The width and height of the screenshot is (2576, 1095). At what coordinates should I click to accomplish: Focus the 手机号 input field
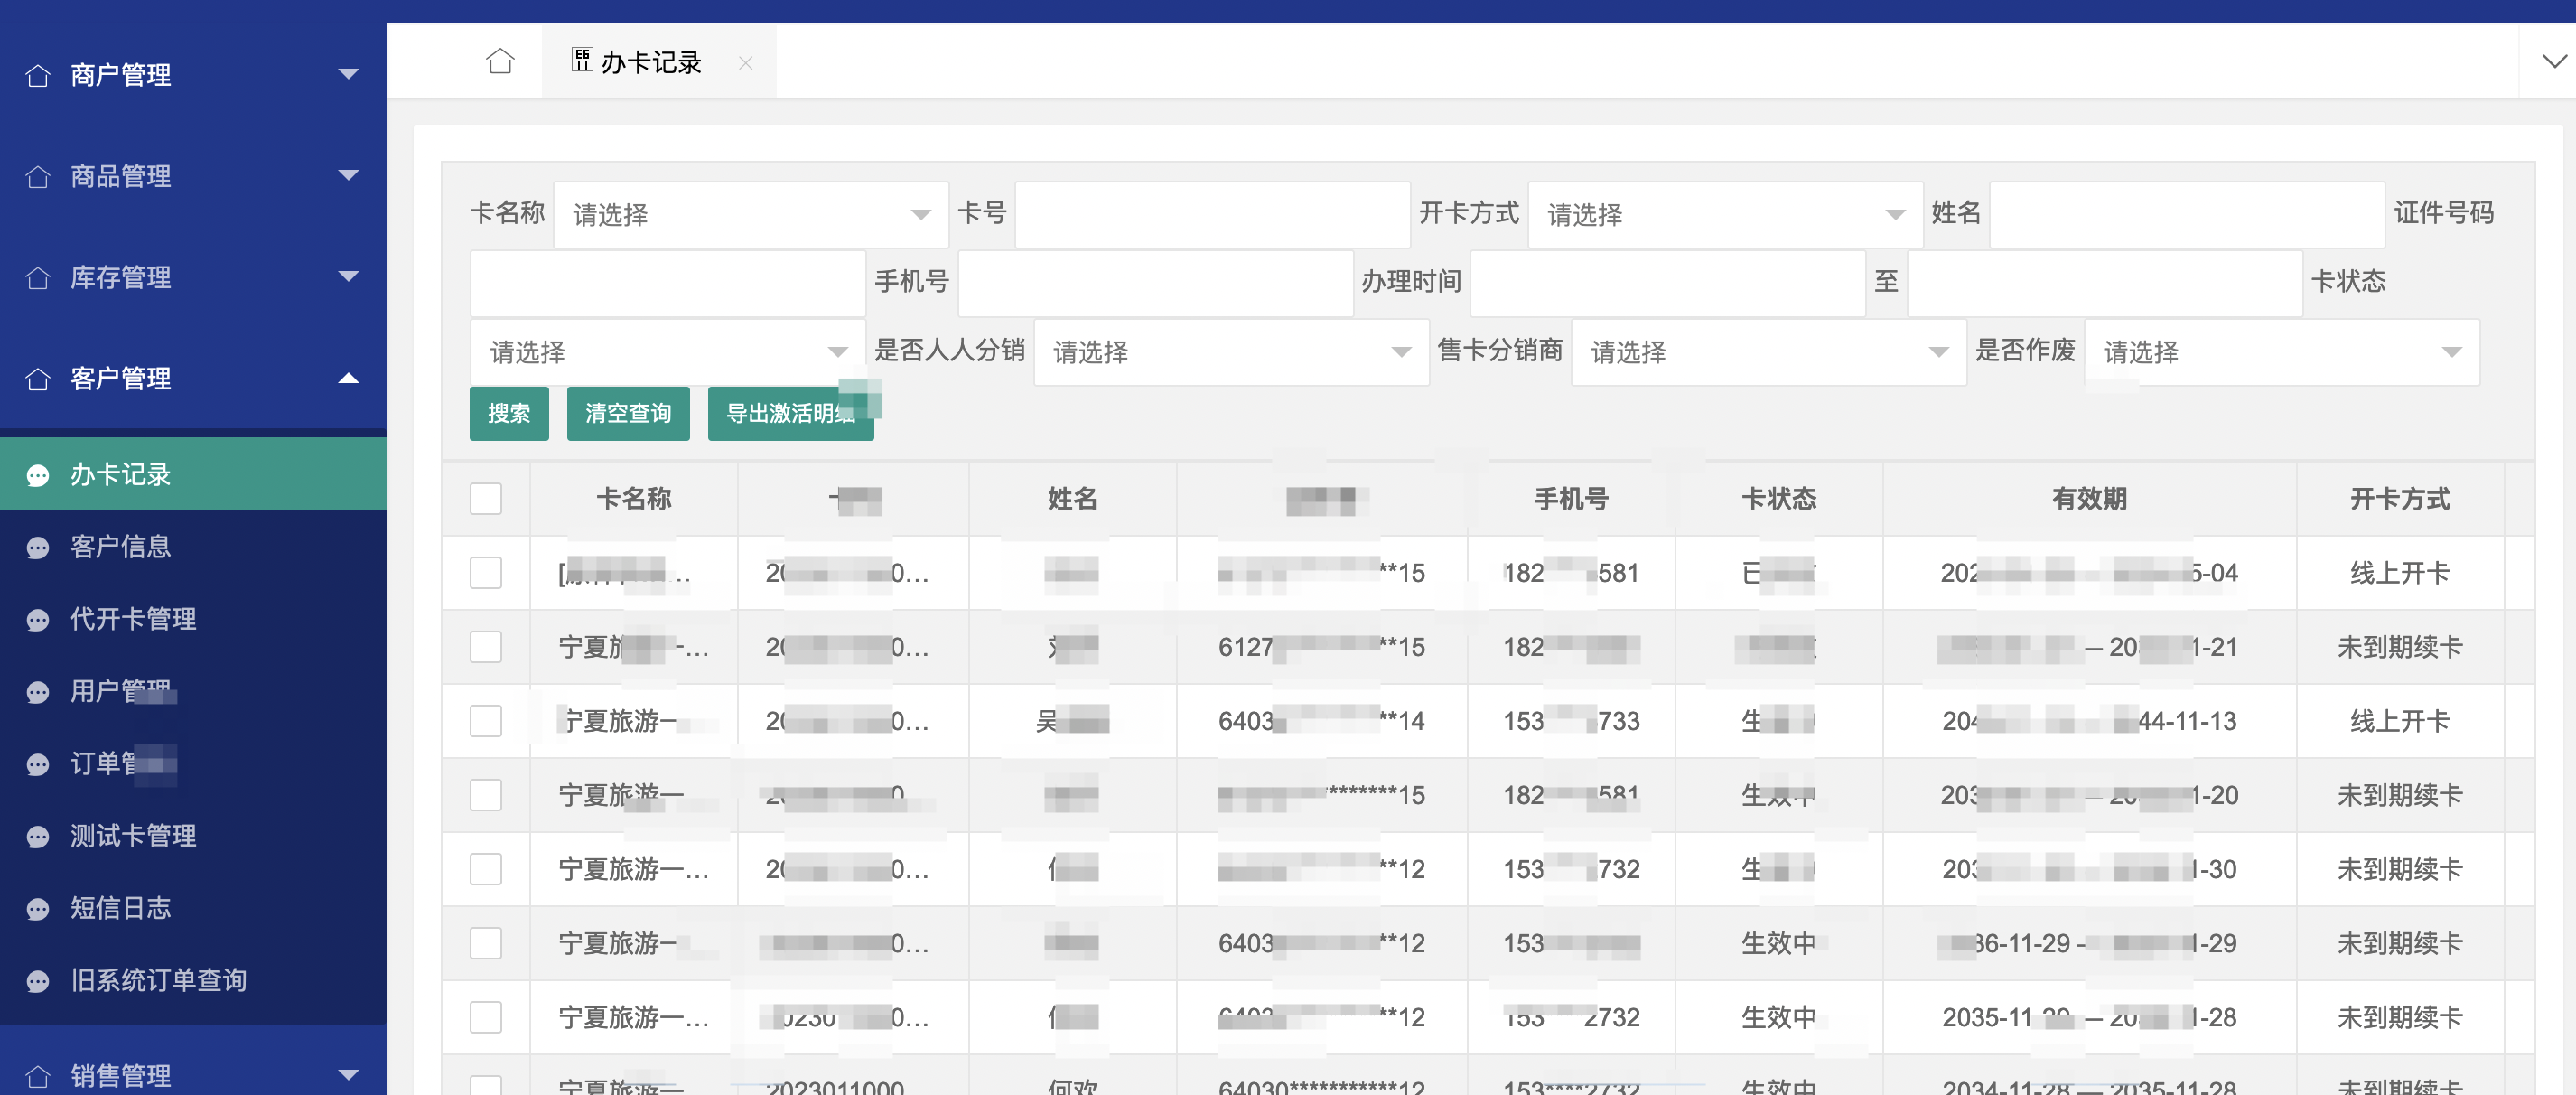click(1155, 283)
